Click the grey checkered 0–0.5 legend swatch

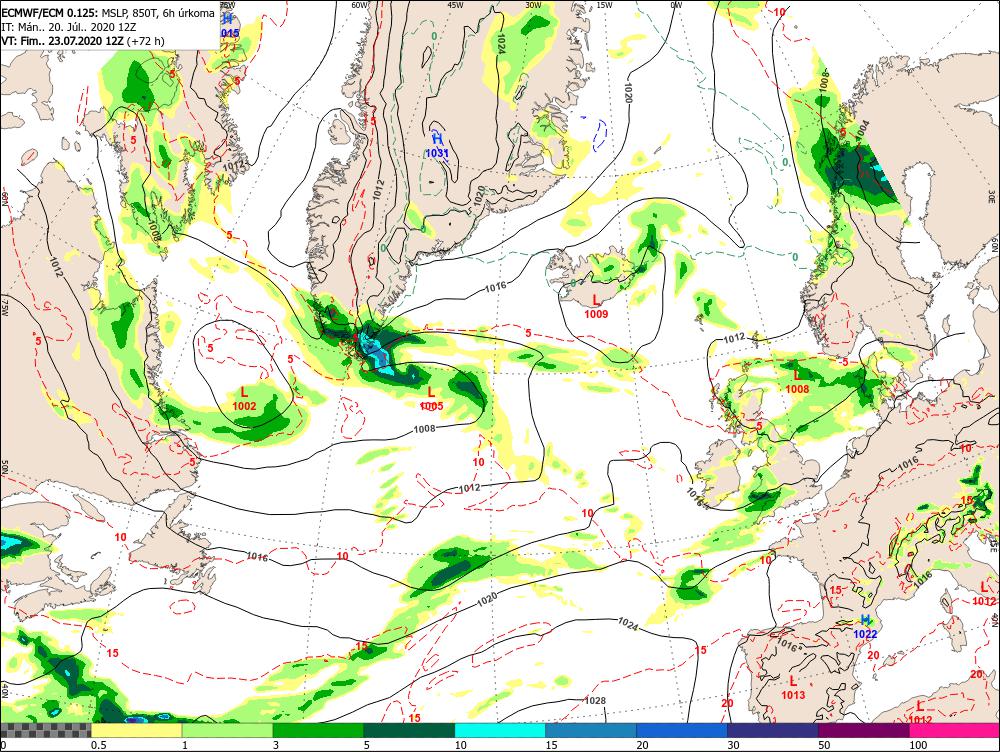pyautogui.click(x=46, y=730)
